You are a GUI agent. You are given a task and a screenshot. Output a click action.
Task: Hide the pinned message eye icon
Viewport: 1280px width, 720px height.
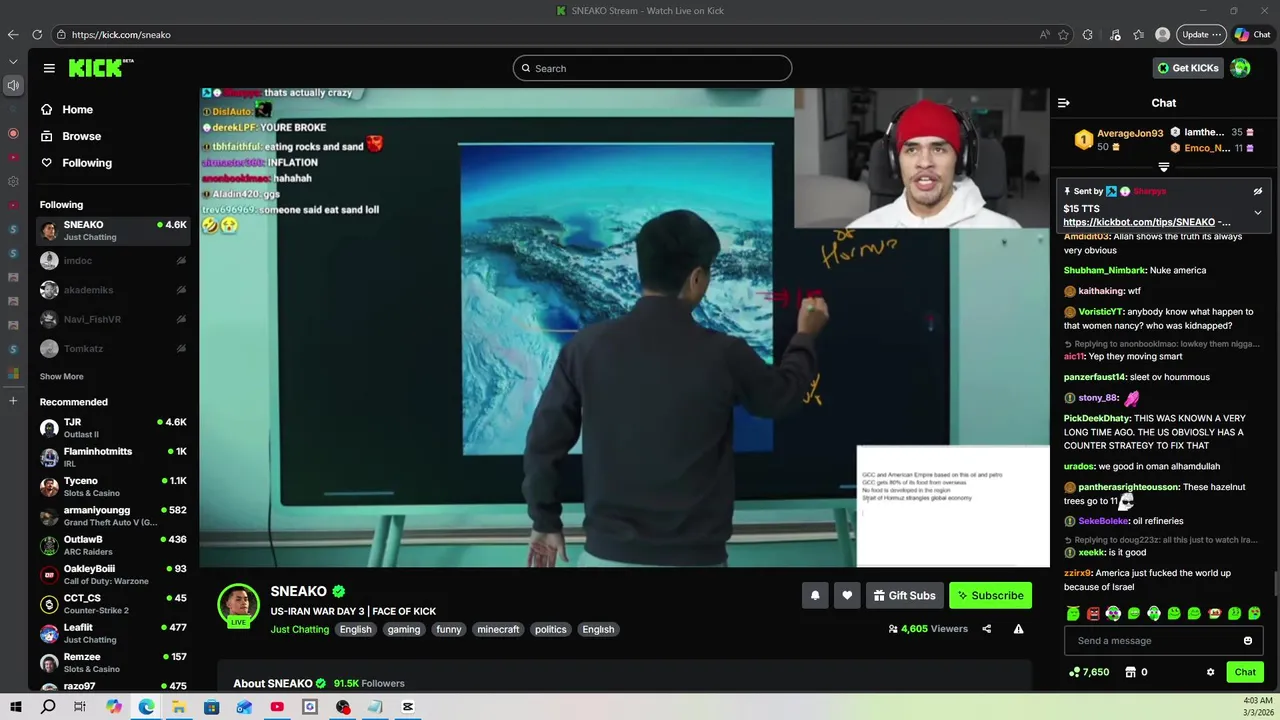(1258, 191)
